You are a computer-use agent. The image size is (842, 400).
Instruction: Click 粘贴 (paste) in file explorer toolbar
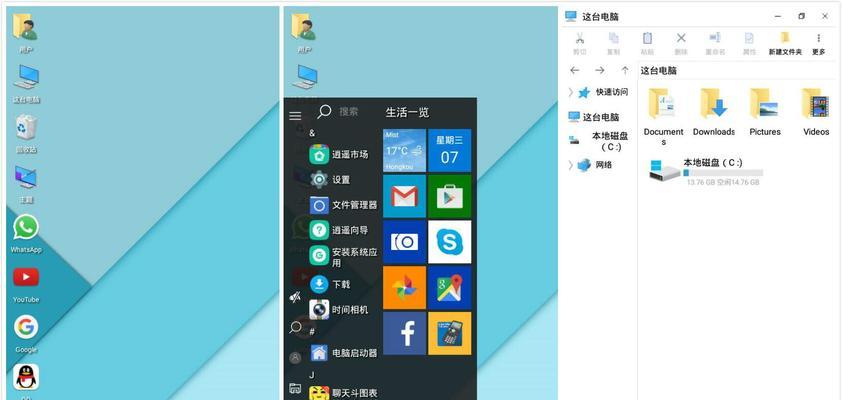click(x=648, y=44)
